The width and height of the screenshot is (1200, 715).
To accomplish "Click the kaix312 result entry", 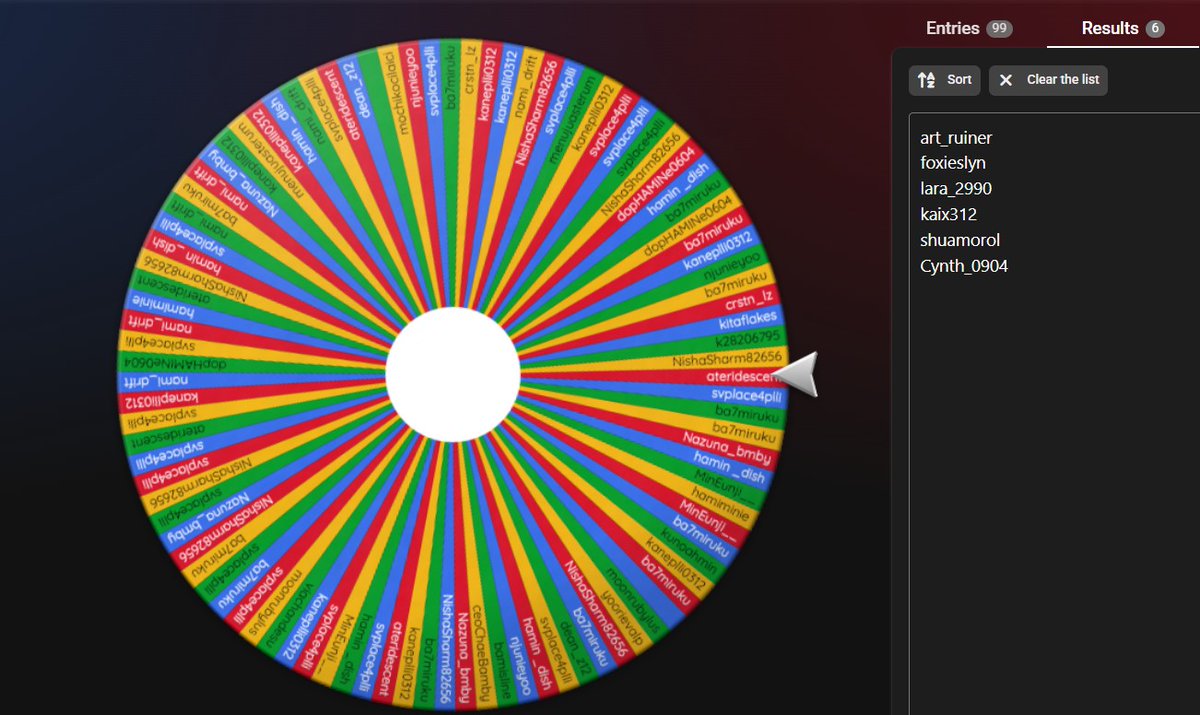I will (948, 215).
